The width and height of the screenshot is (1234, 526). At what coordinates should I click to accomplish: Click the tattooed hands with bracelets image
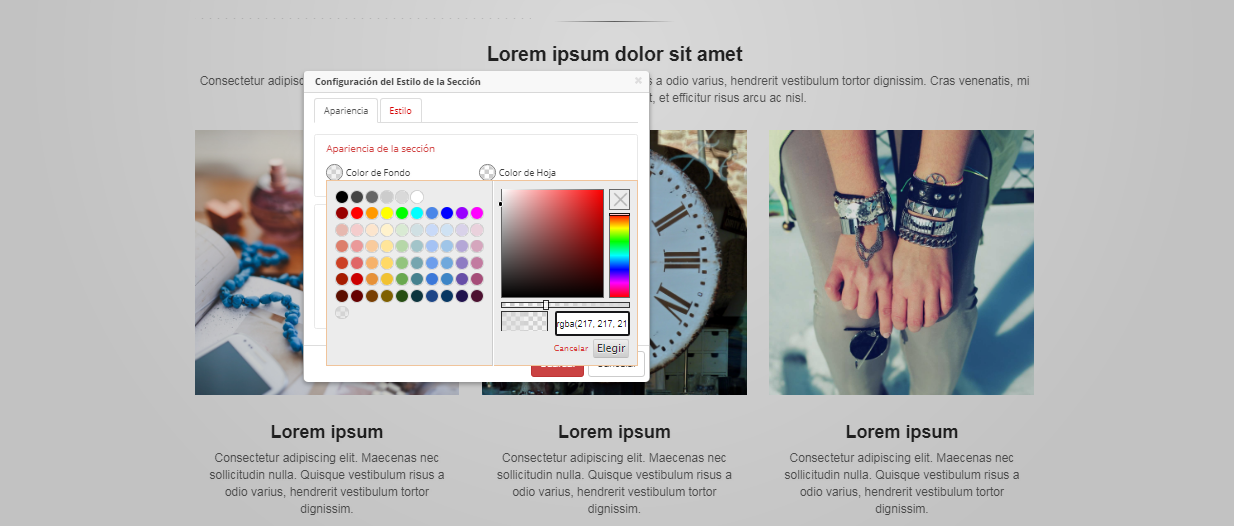click(901, 262)
